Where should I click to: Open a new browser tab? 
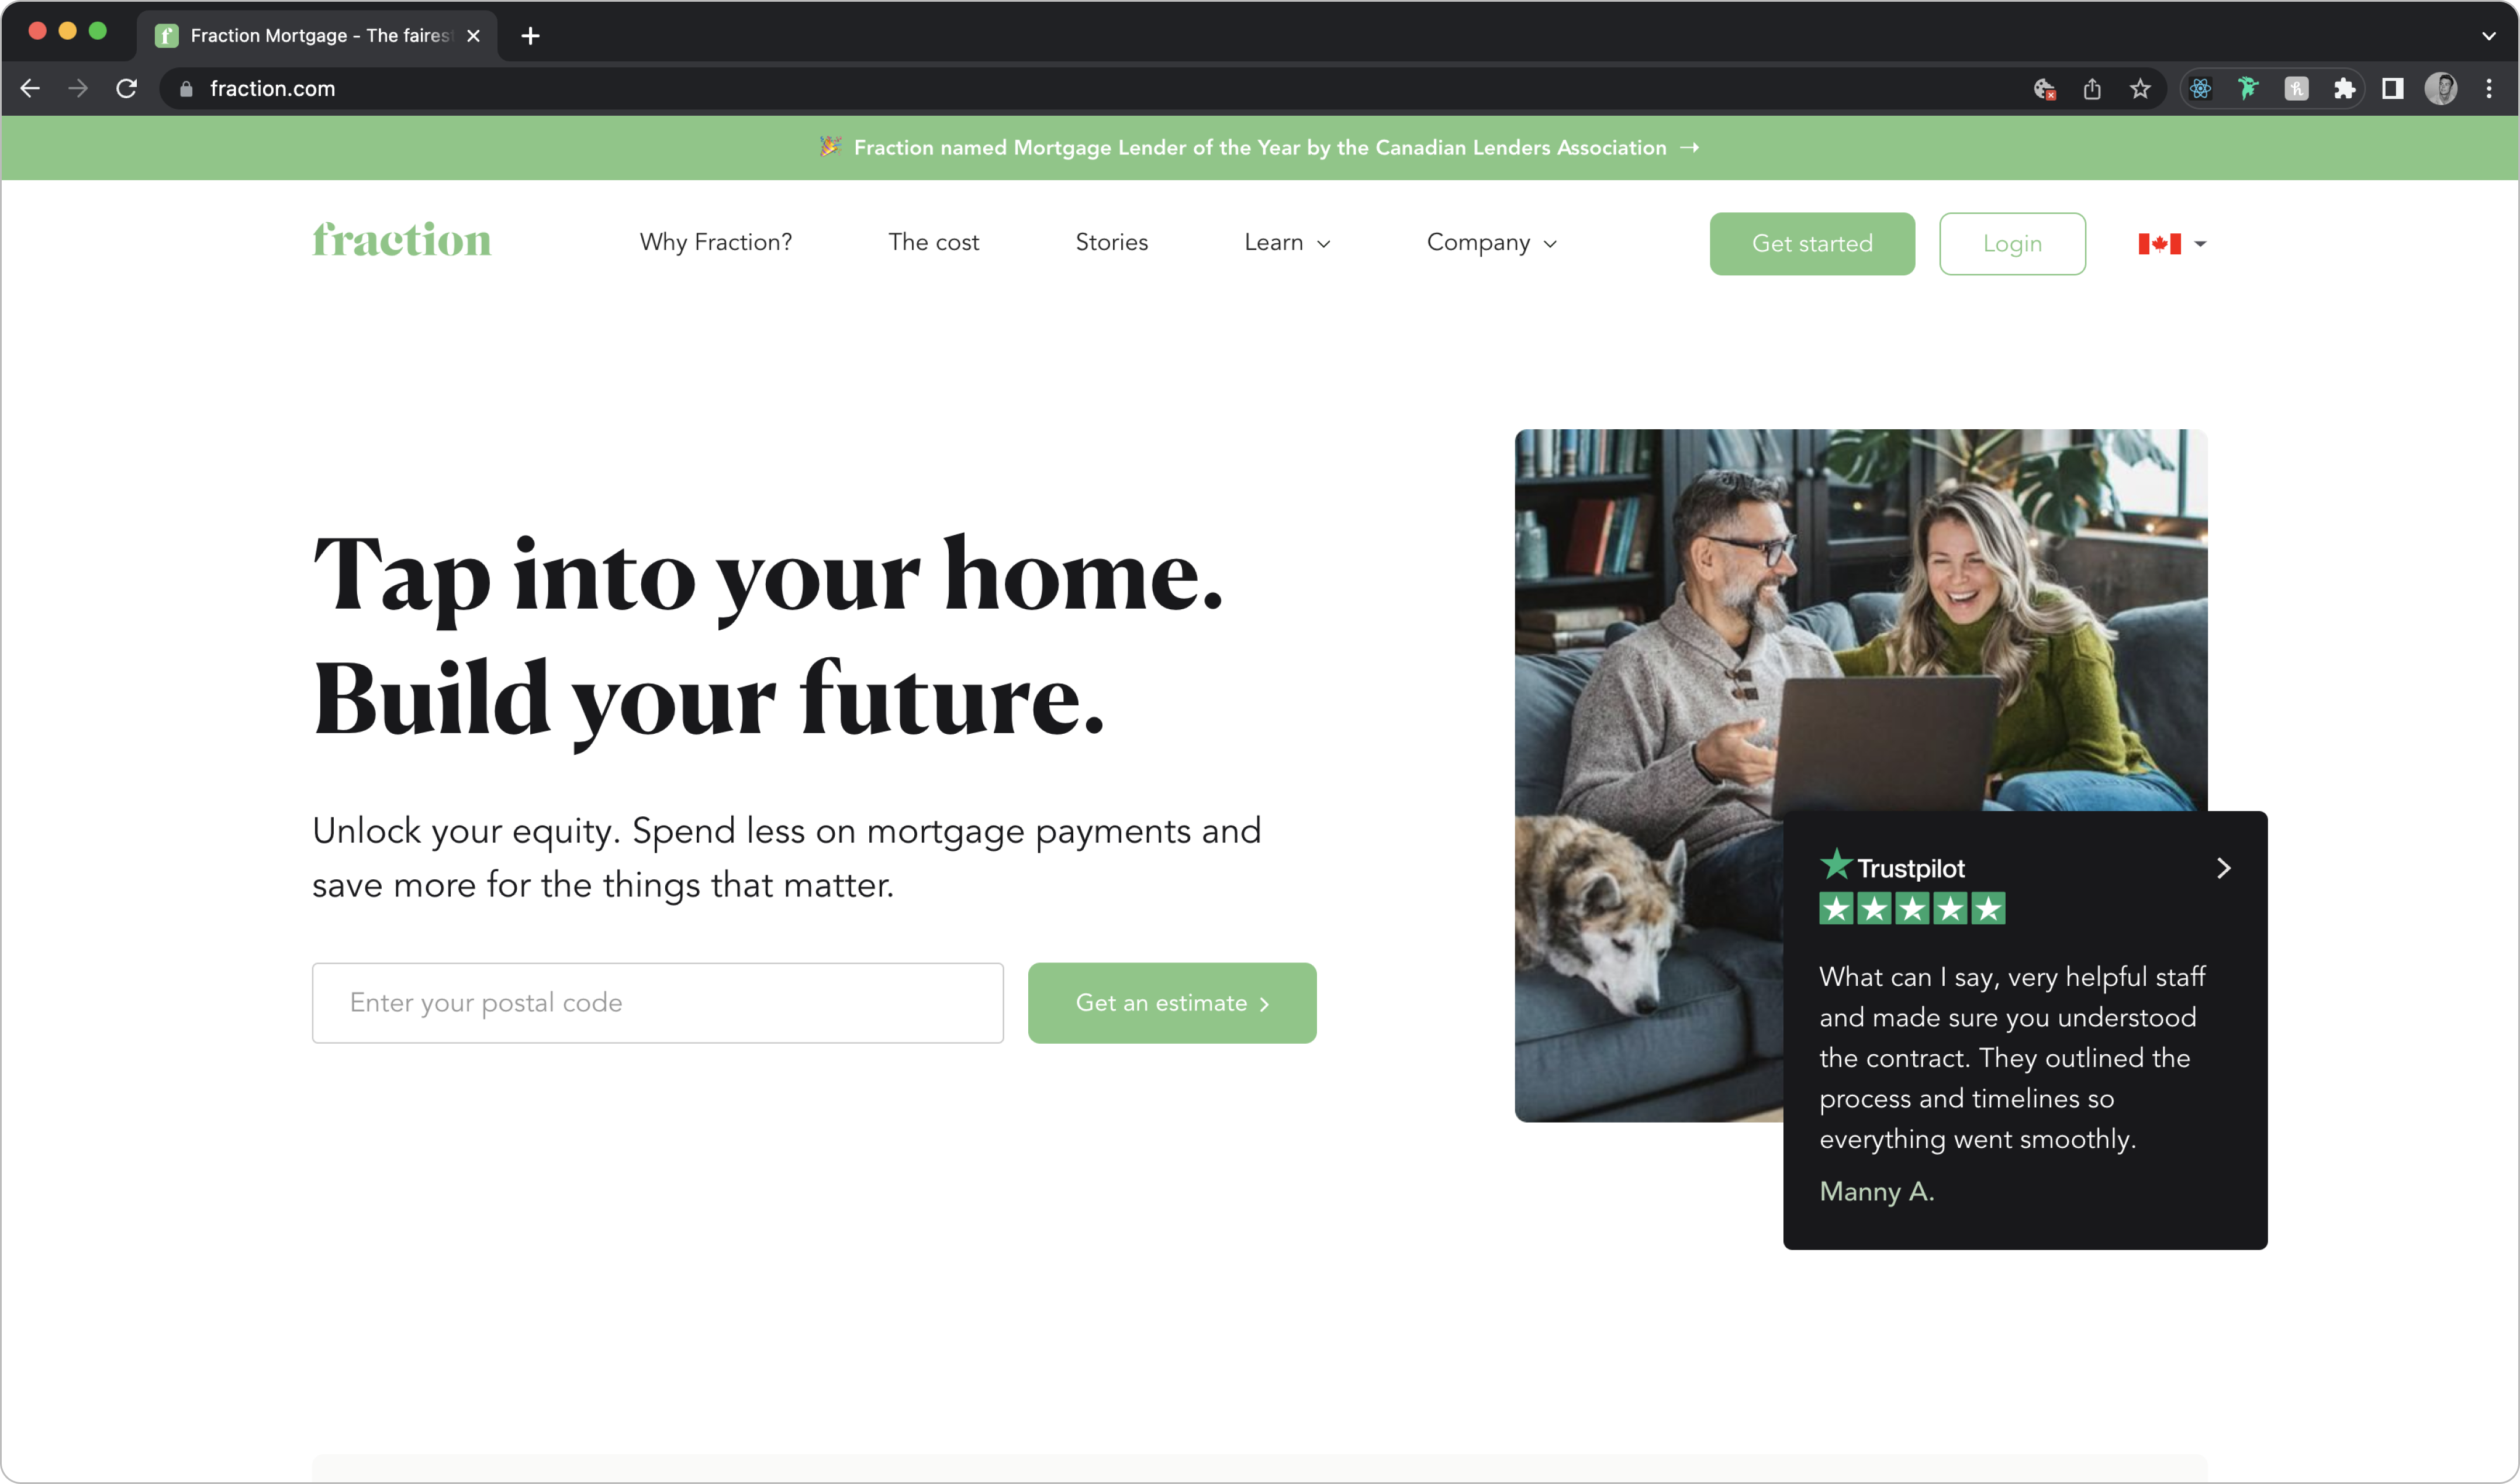click(531, 36)
